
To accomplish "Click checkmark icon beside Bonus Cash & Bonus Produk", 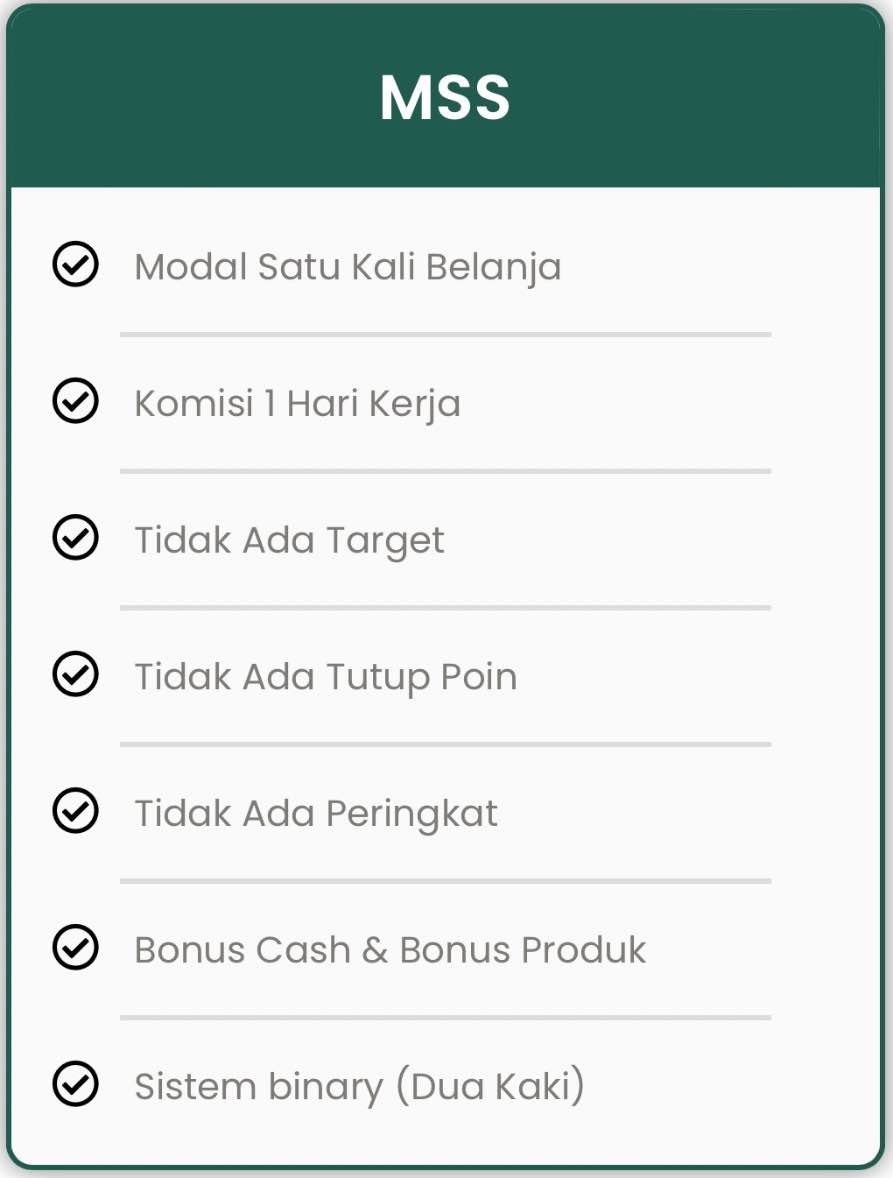I will [x=75, y=947].
